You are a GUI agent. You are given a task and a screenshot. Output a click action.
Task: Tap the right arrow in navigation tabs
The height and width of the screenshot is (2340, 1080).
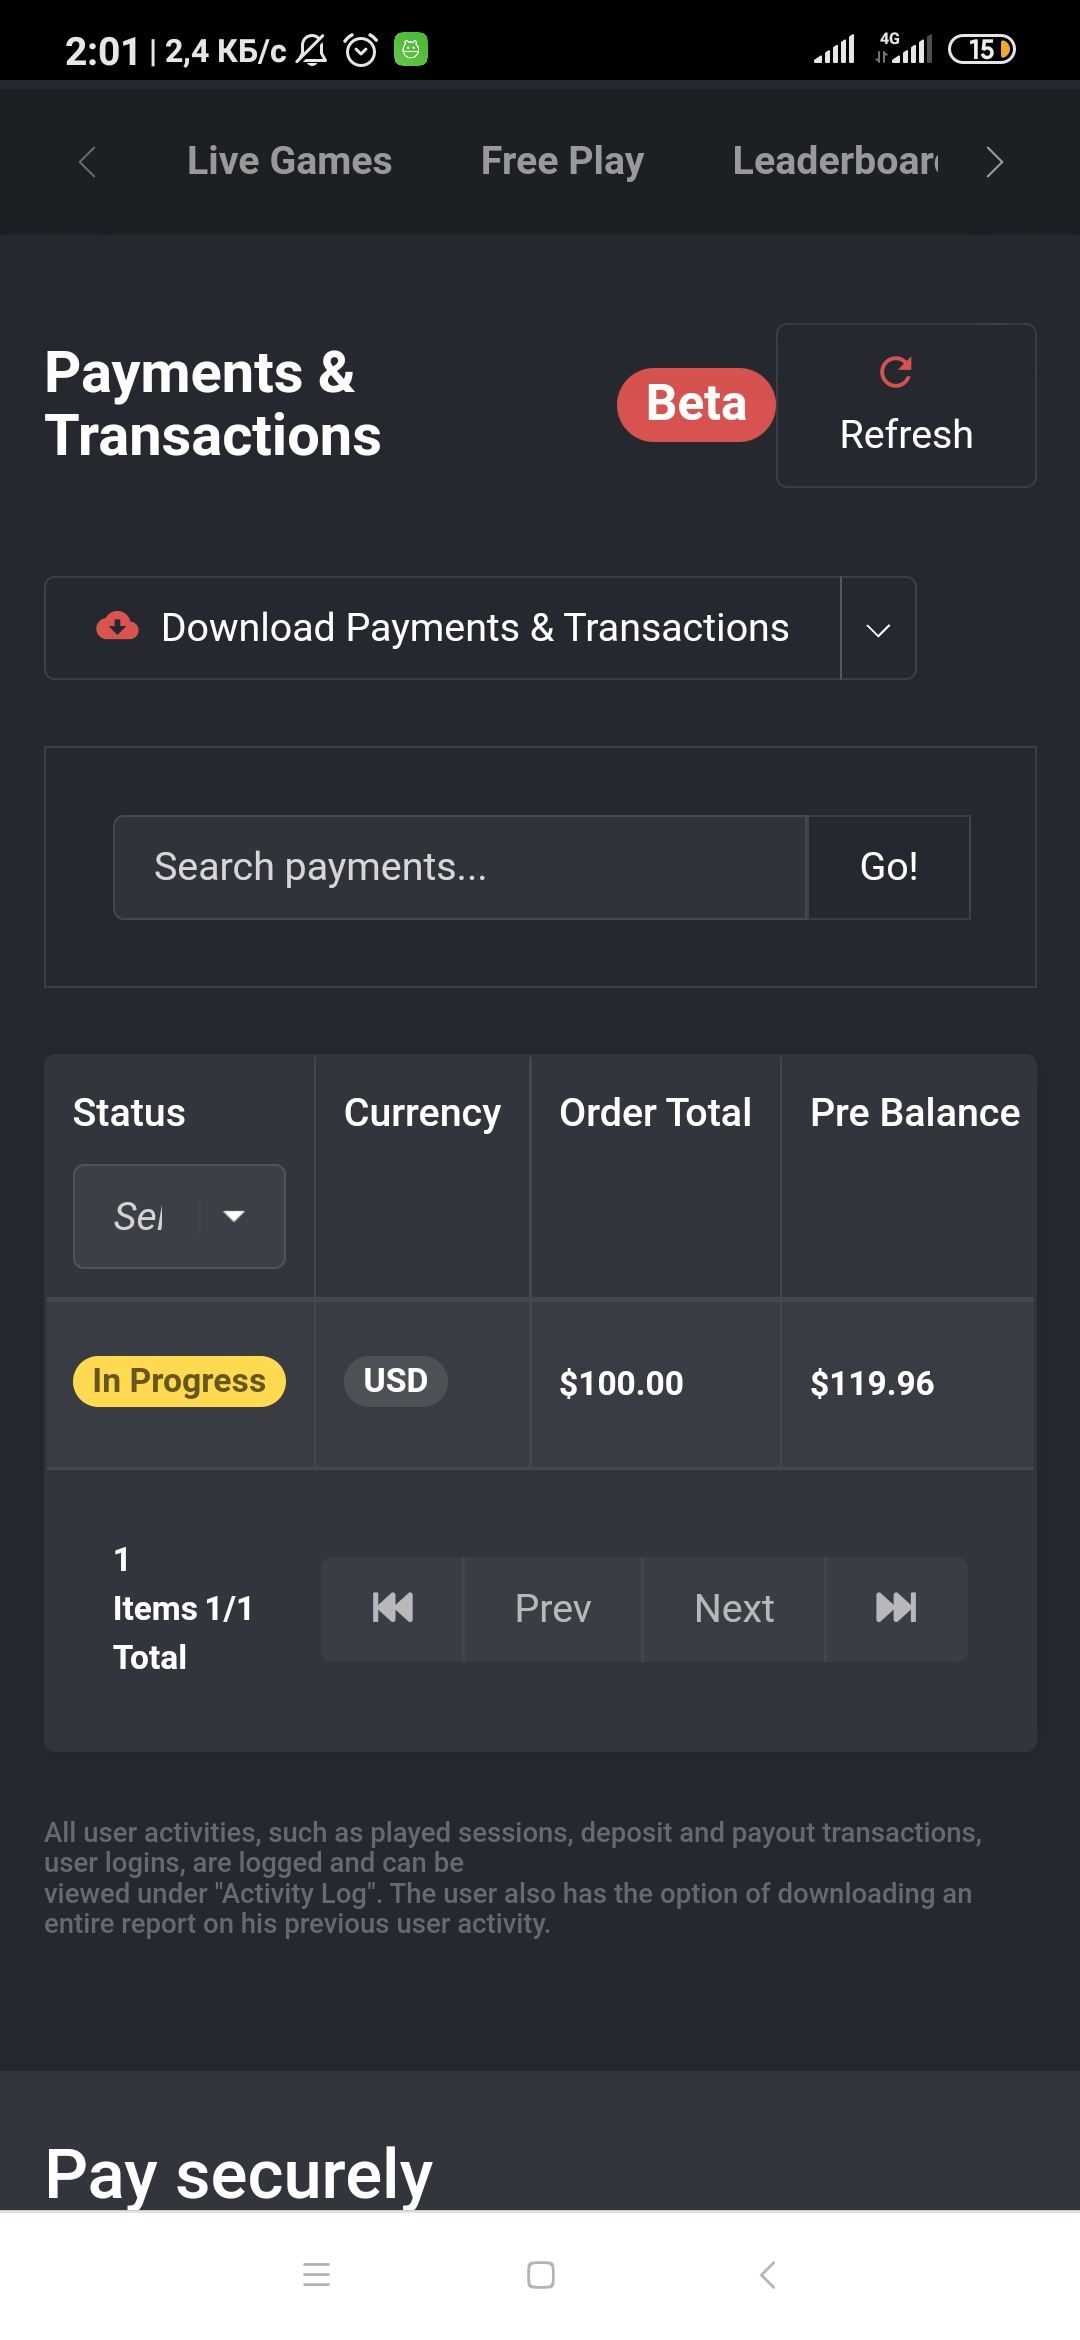pos(994,162)
